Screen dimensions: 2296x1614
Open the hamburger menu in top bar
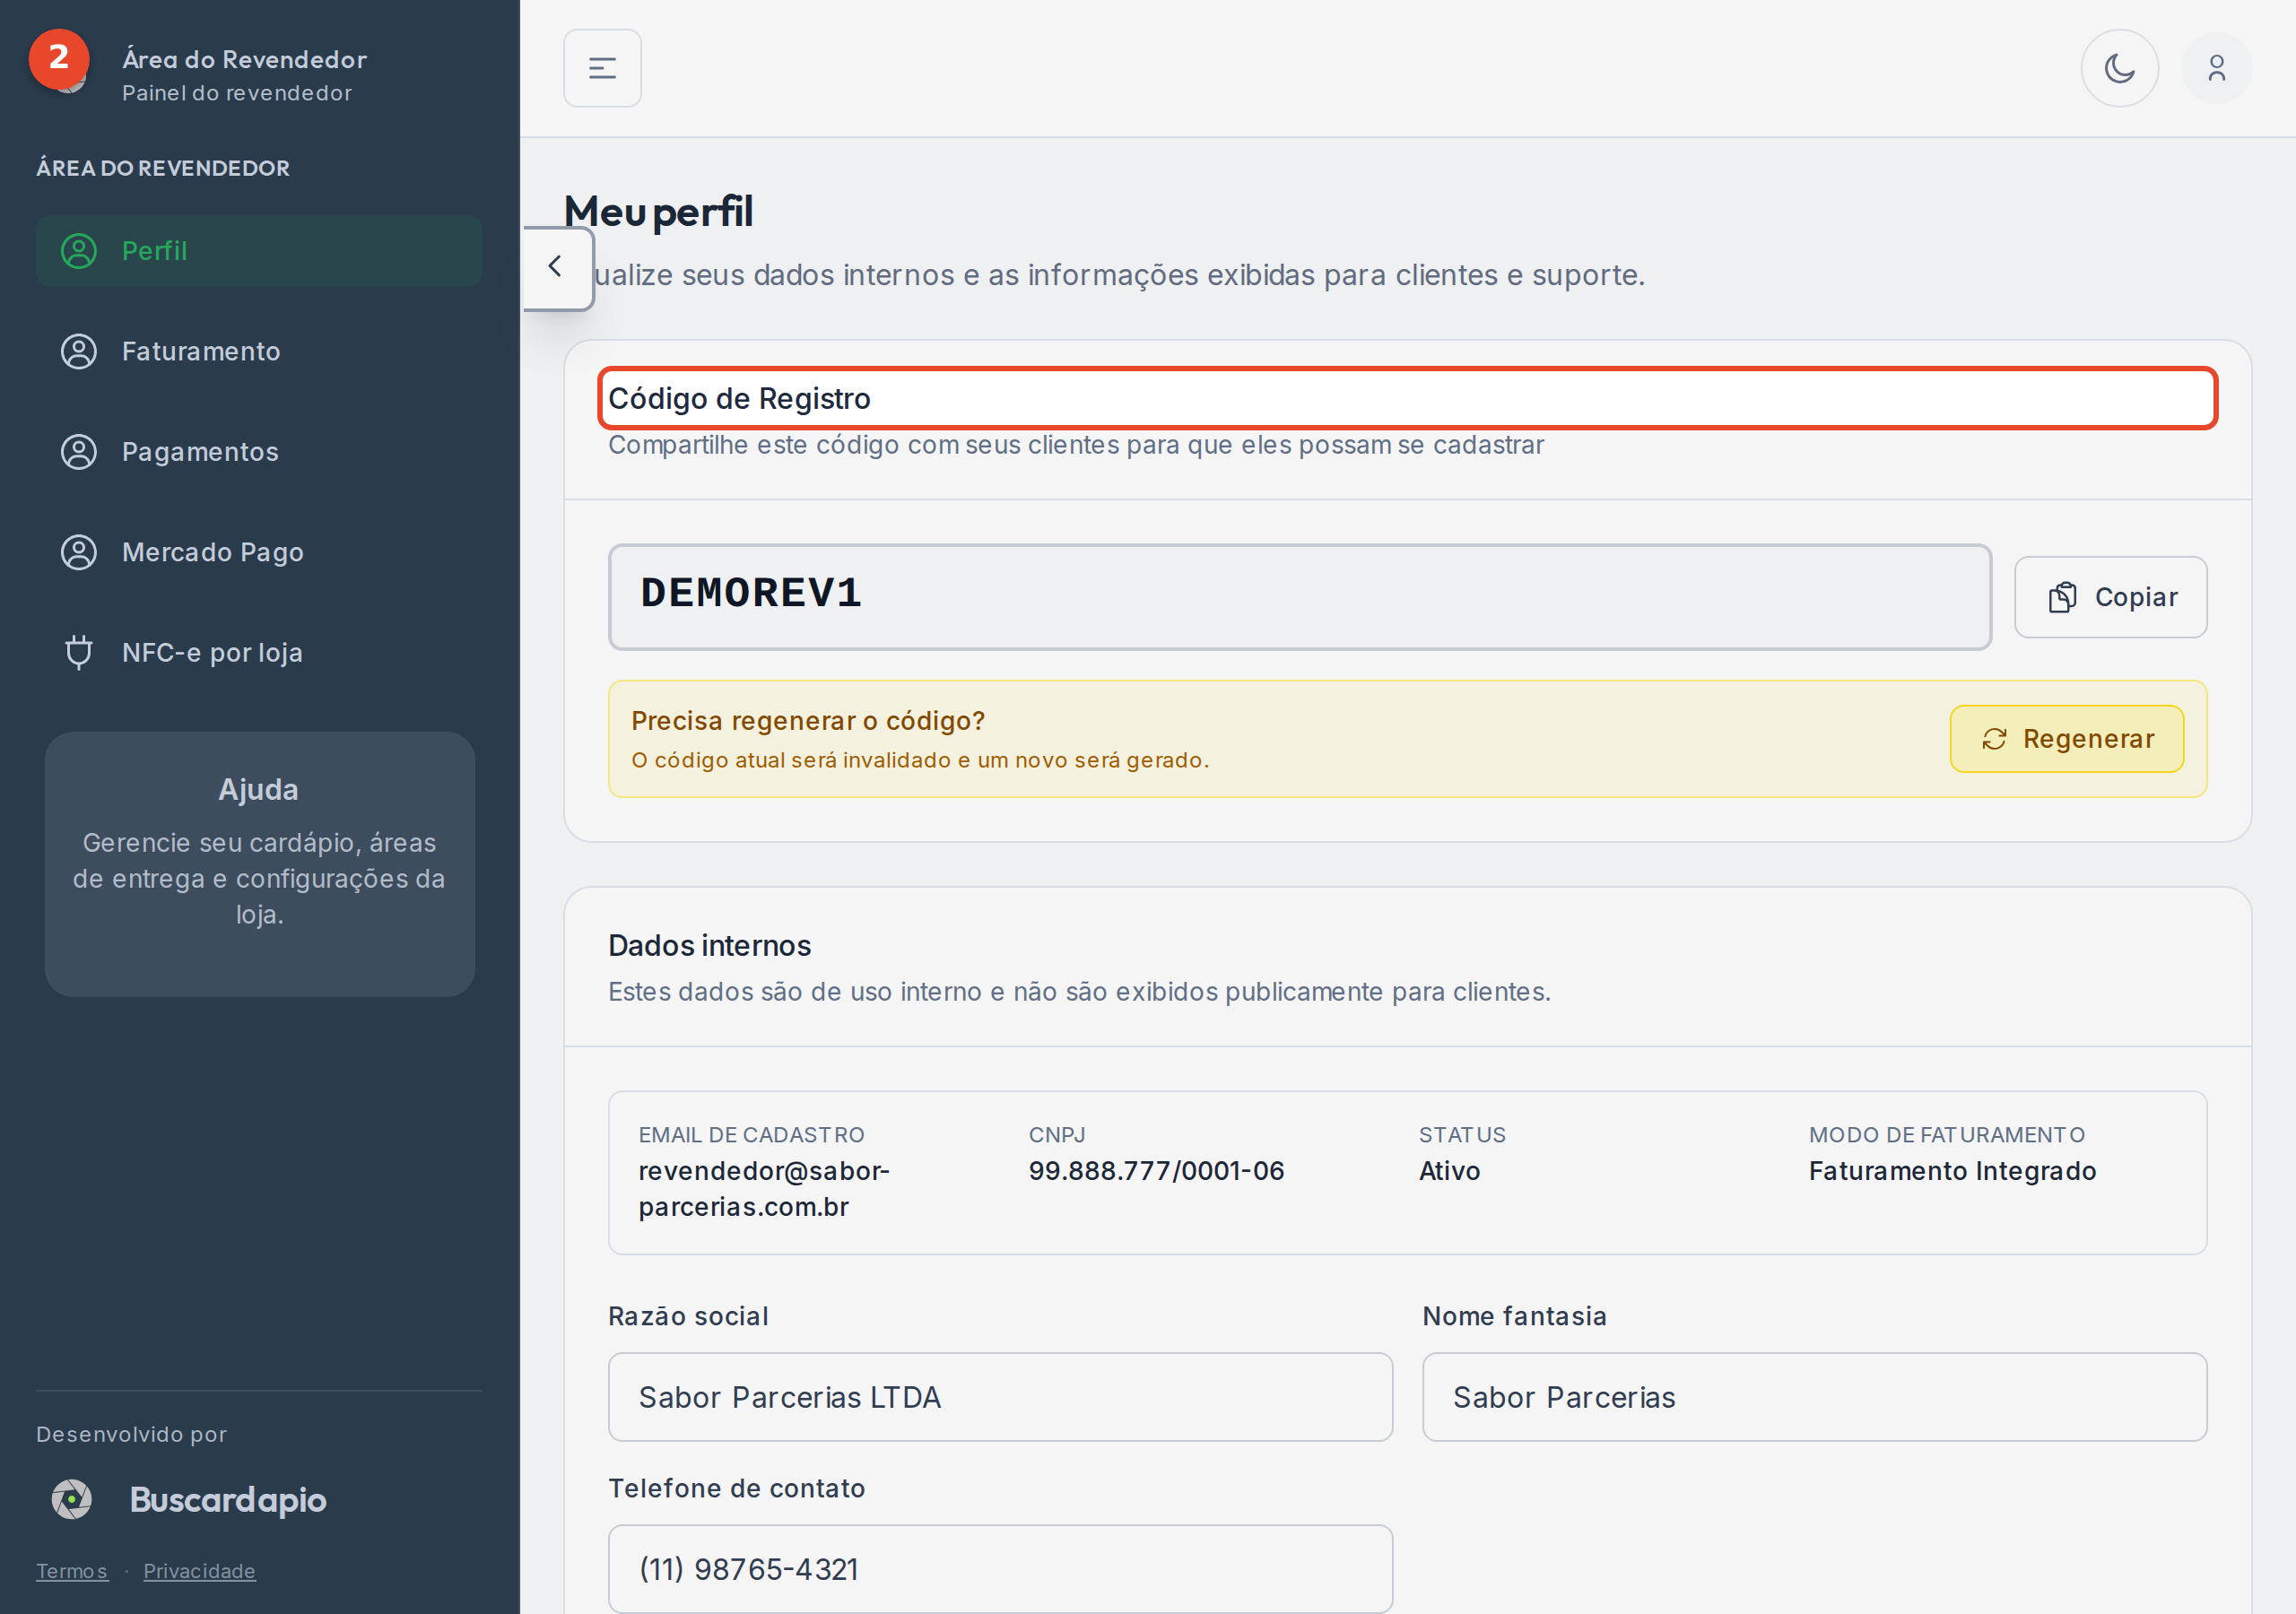[x=602, y=68]
